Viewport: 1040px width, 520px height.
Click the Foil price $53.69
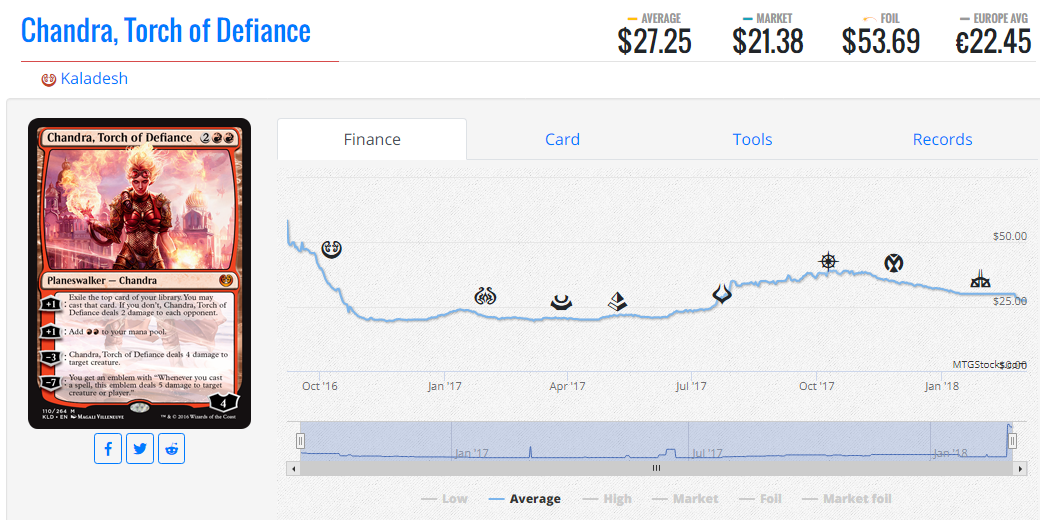tap(881, 41)
